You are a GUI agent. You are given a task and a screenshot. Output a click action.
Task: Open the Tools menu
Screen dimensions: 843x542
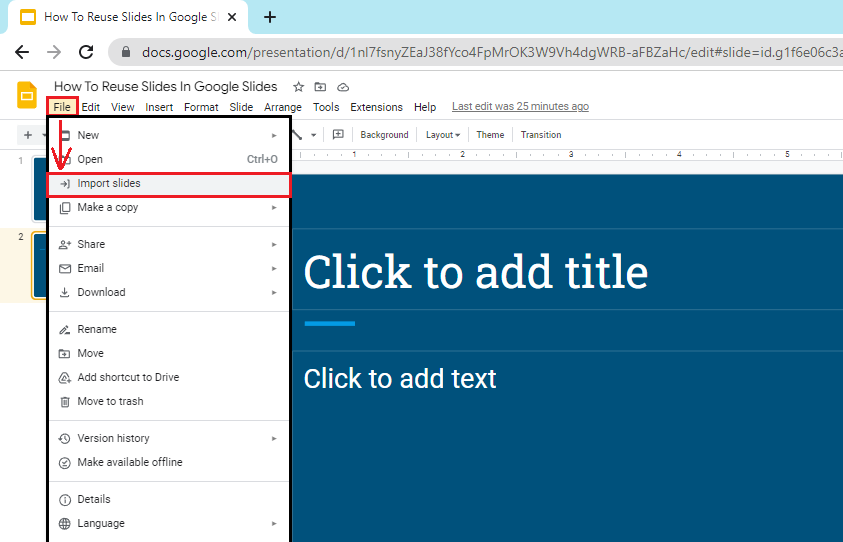click(x=326, y=107)
